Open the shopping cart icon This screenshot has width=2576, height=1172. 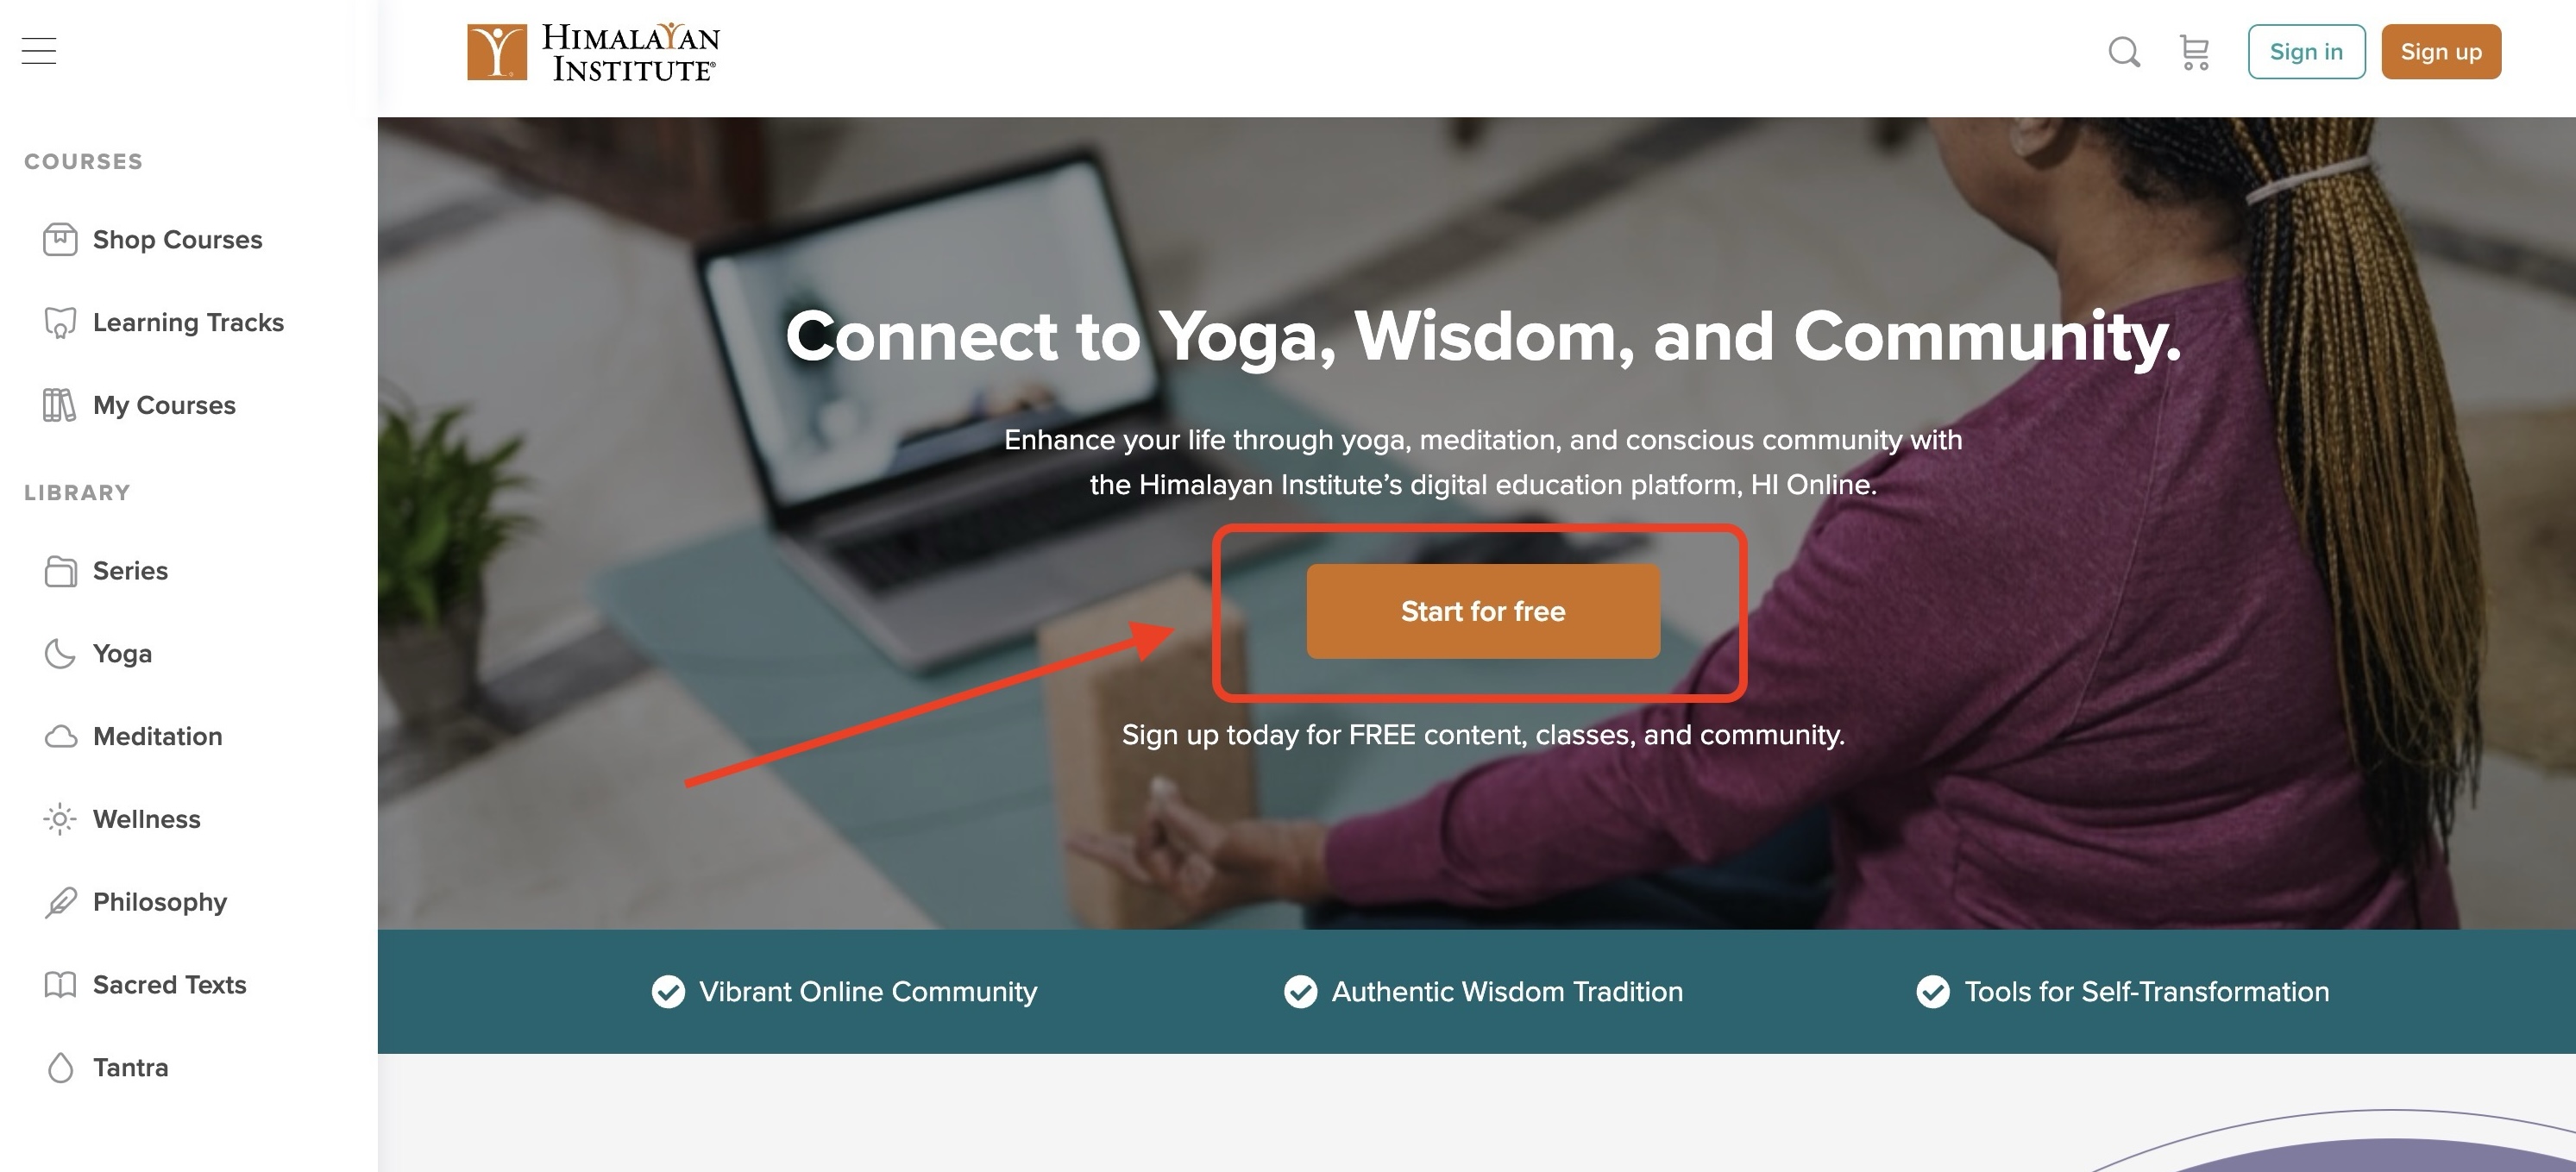tap(2194, 52)
